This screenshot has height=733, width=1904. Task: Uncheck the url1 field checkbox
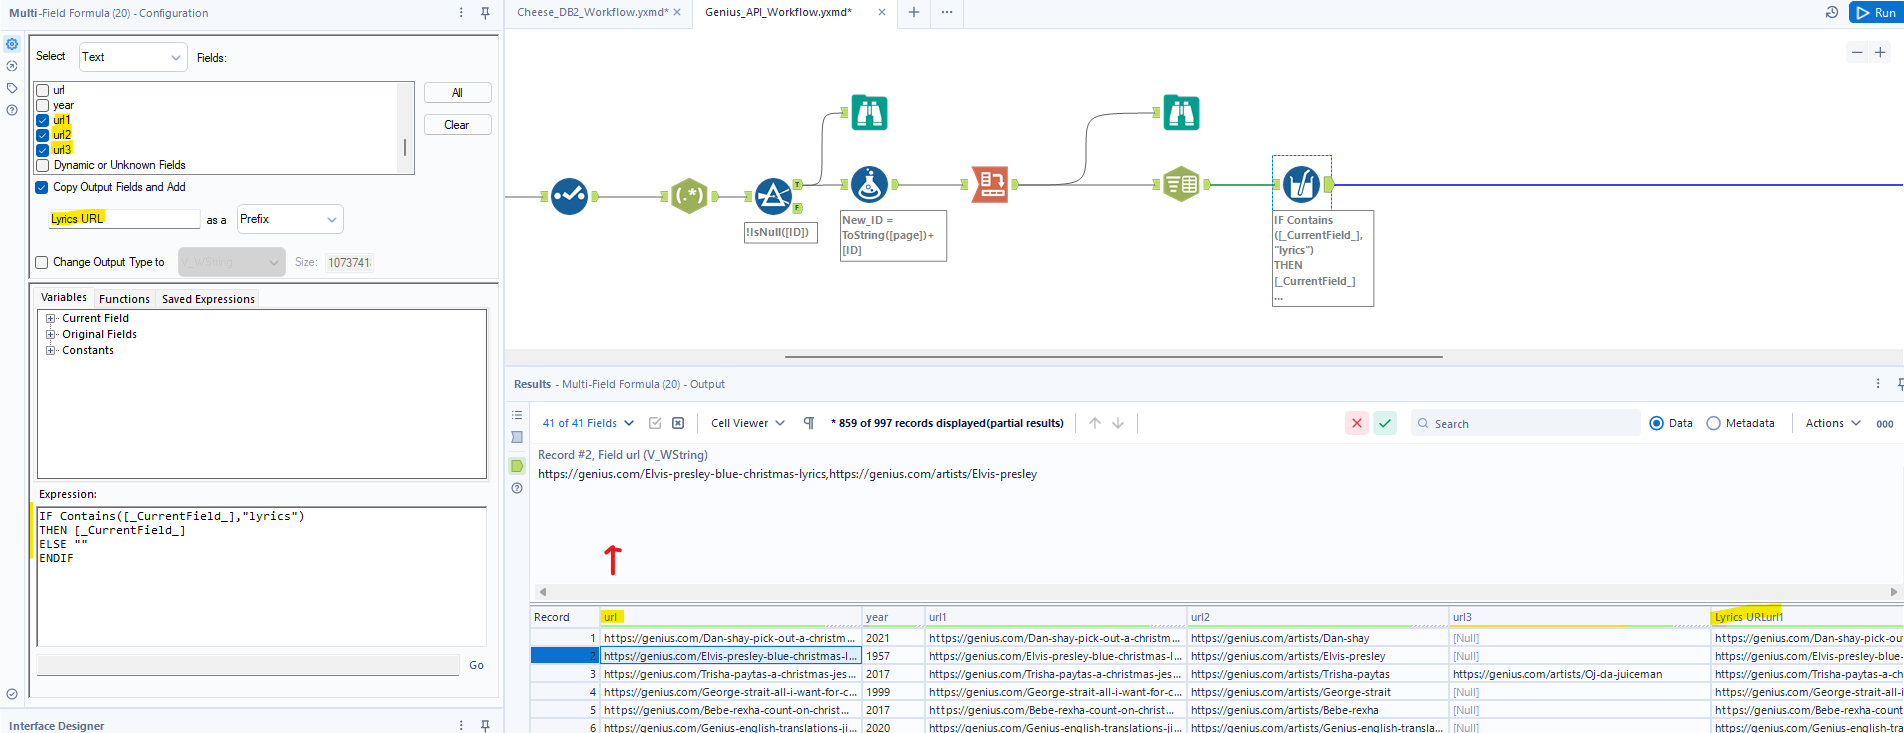click(x=43, y=120)
